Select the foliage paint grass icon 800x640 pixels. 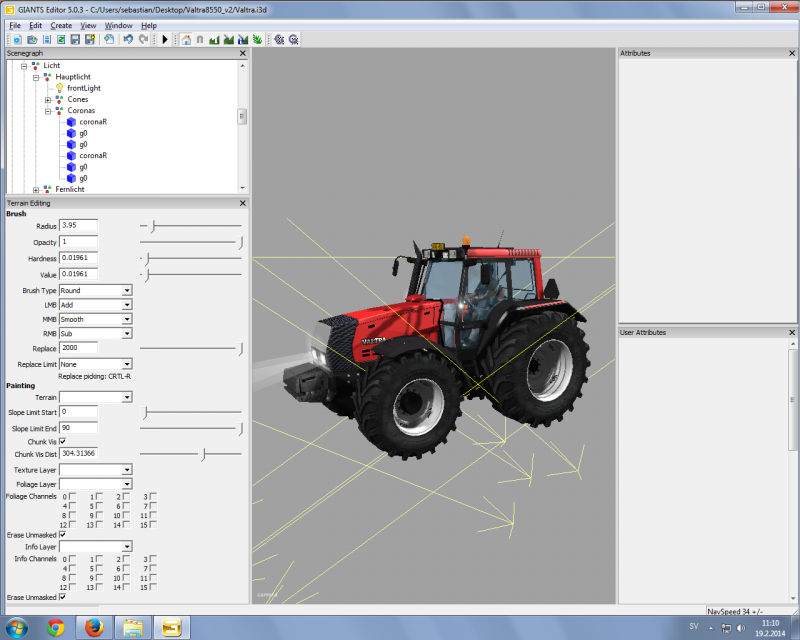click(257, 39)
